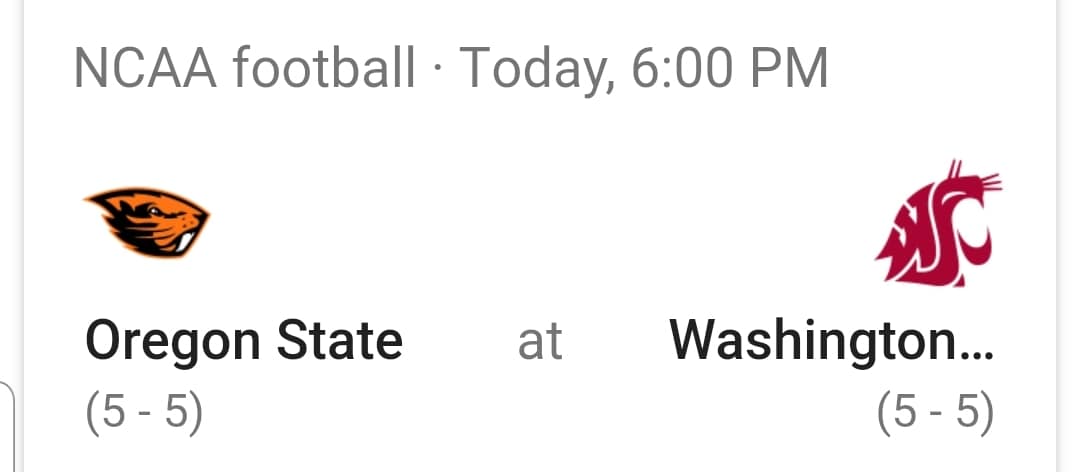Click the "at" text between teams
Viewport: 1079px width, 472px height.
(x=540, y=341)
